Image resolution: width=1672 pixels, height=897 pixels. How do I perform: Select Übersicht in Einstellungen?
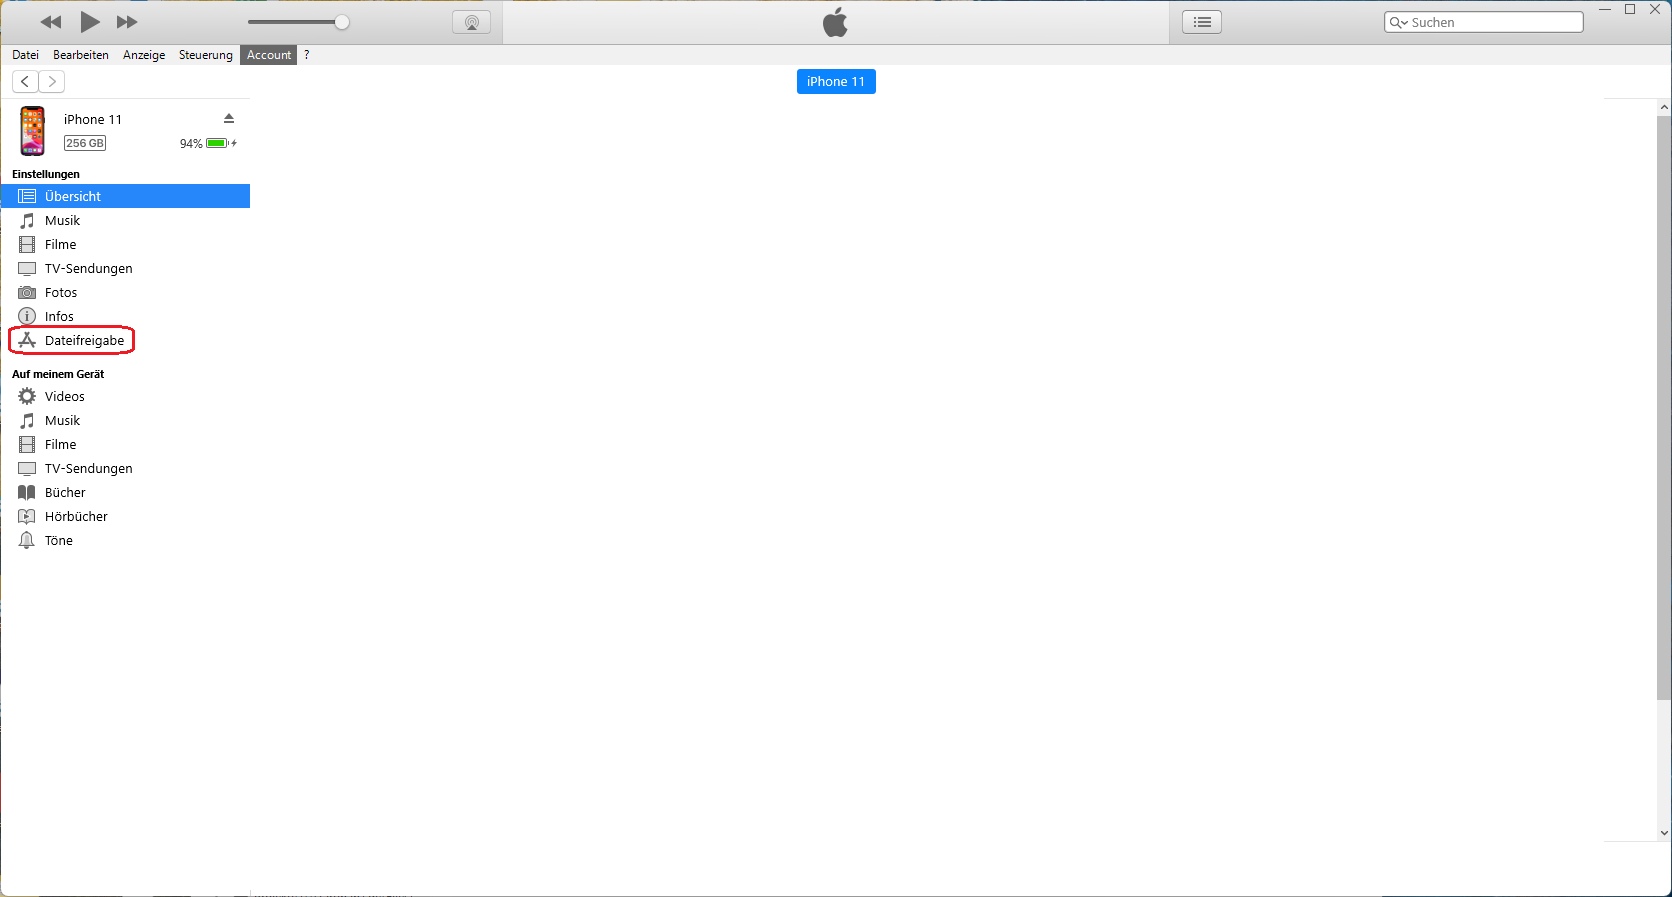point(125,196)
